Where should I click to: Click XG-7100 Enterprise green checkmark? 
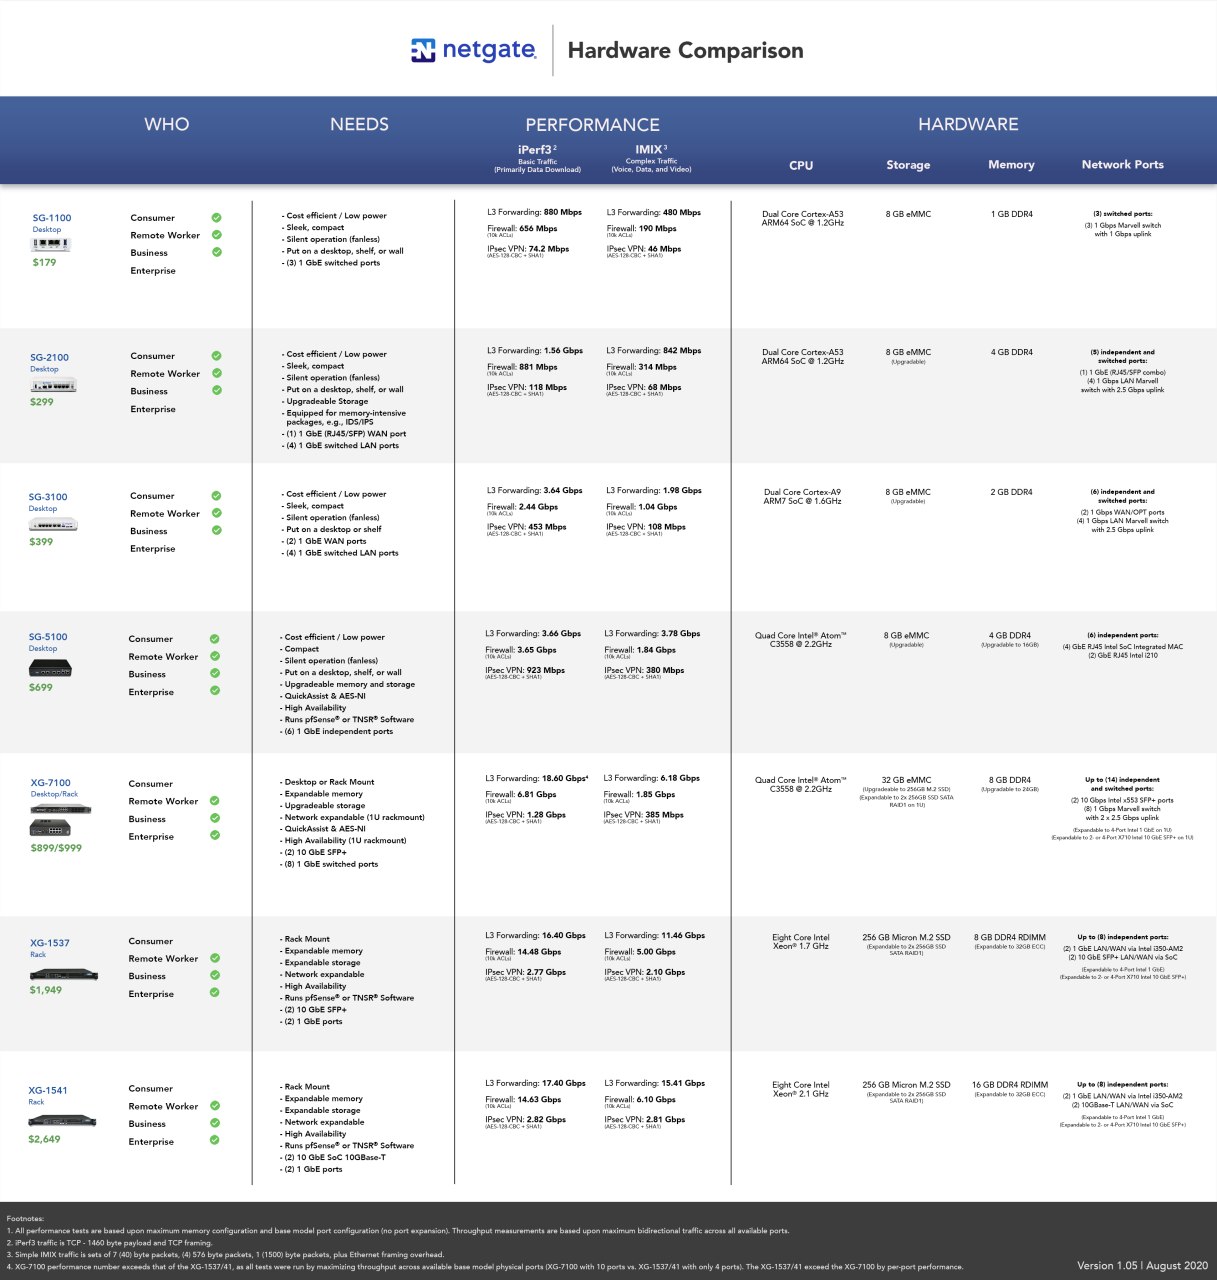[x=215, y=836]
